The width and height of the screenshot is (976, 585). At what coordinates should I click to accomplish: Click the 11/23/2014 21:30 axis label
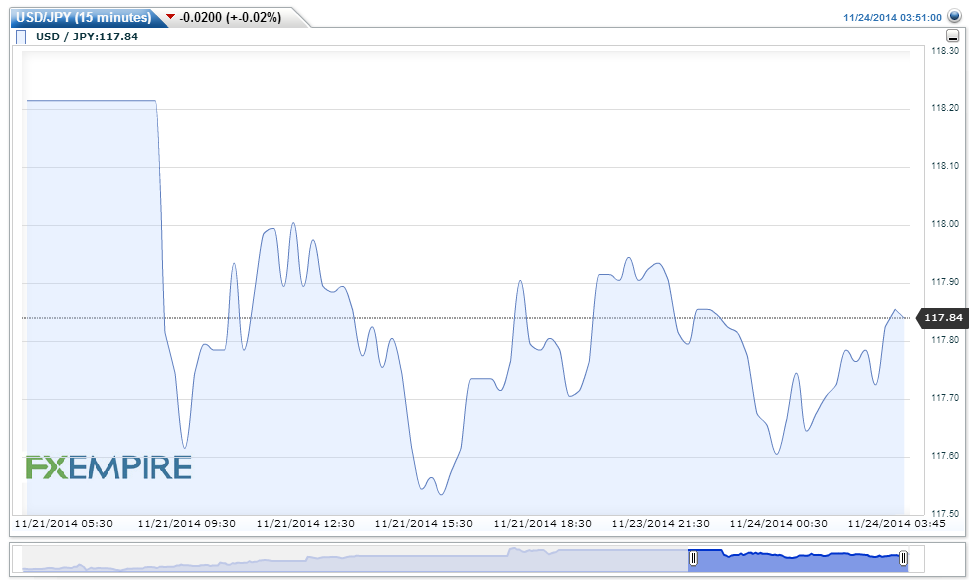(660, 524)
